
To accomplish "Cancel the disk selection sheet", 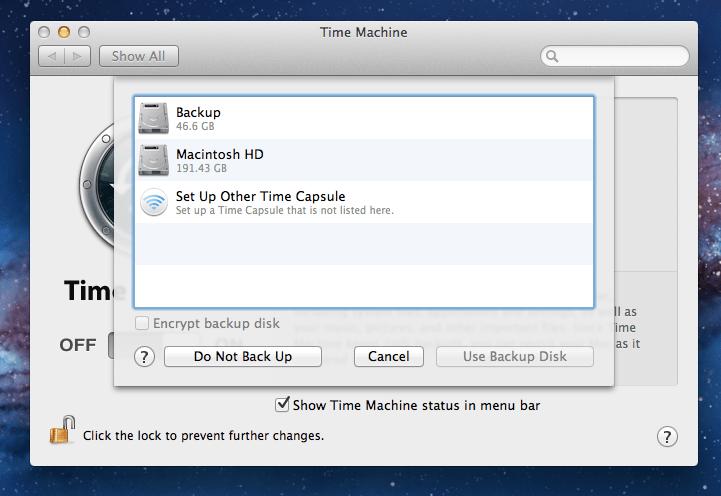I will tap(389, 356).
